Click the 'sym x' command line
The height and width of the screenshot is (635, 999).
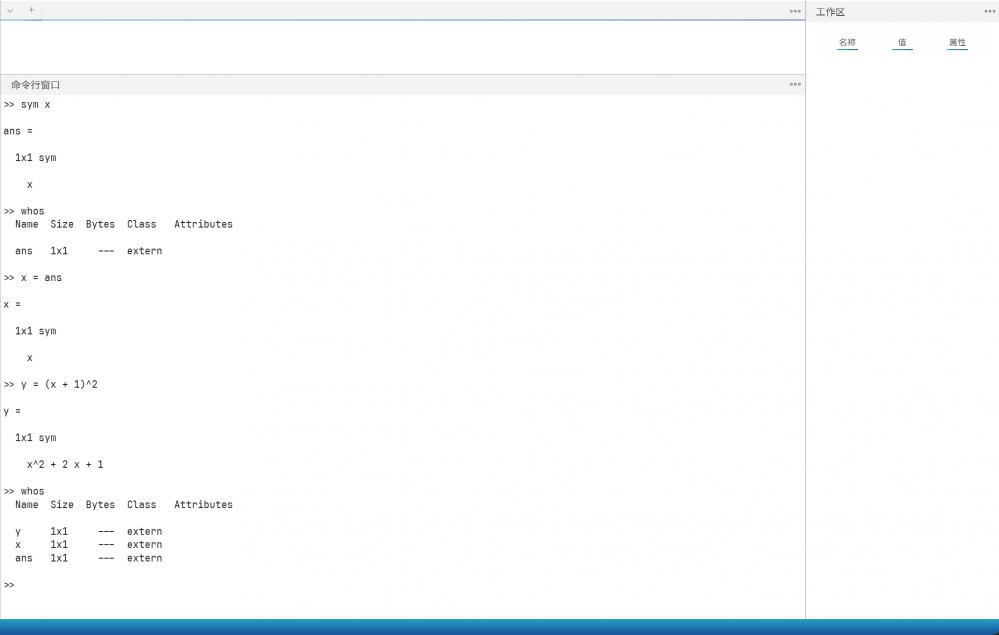(x=35, y=105)
